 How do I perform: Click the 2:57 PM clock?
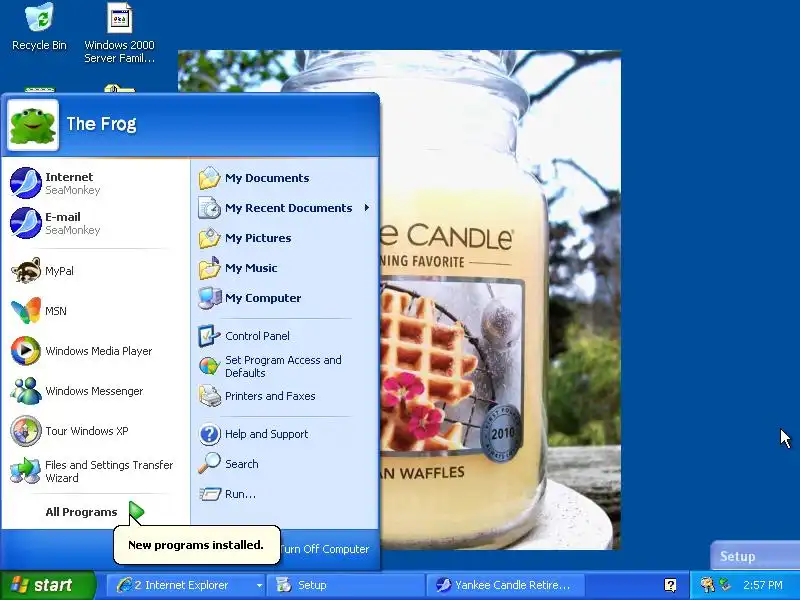763,585
